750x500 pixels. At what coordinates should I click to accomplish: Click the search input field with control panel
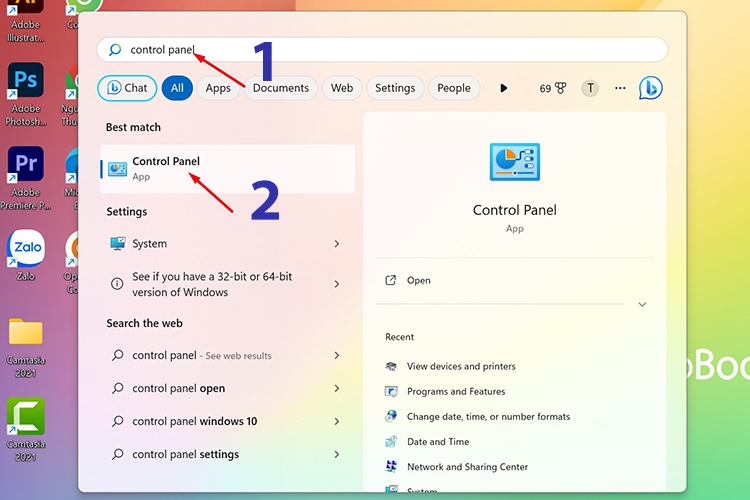(x=382, y=49)
